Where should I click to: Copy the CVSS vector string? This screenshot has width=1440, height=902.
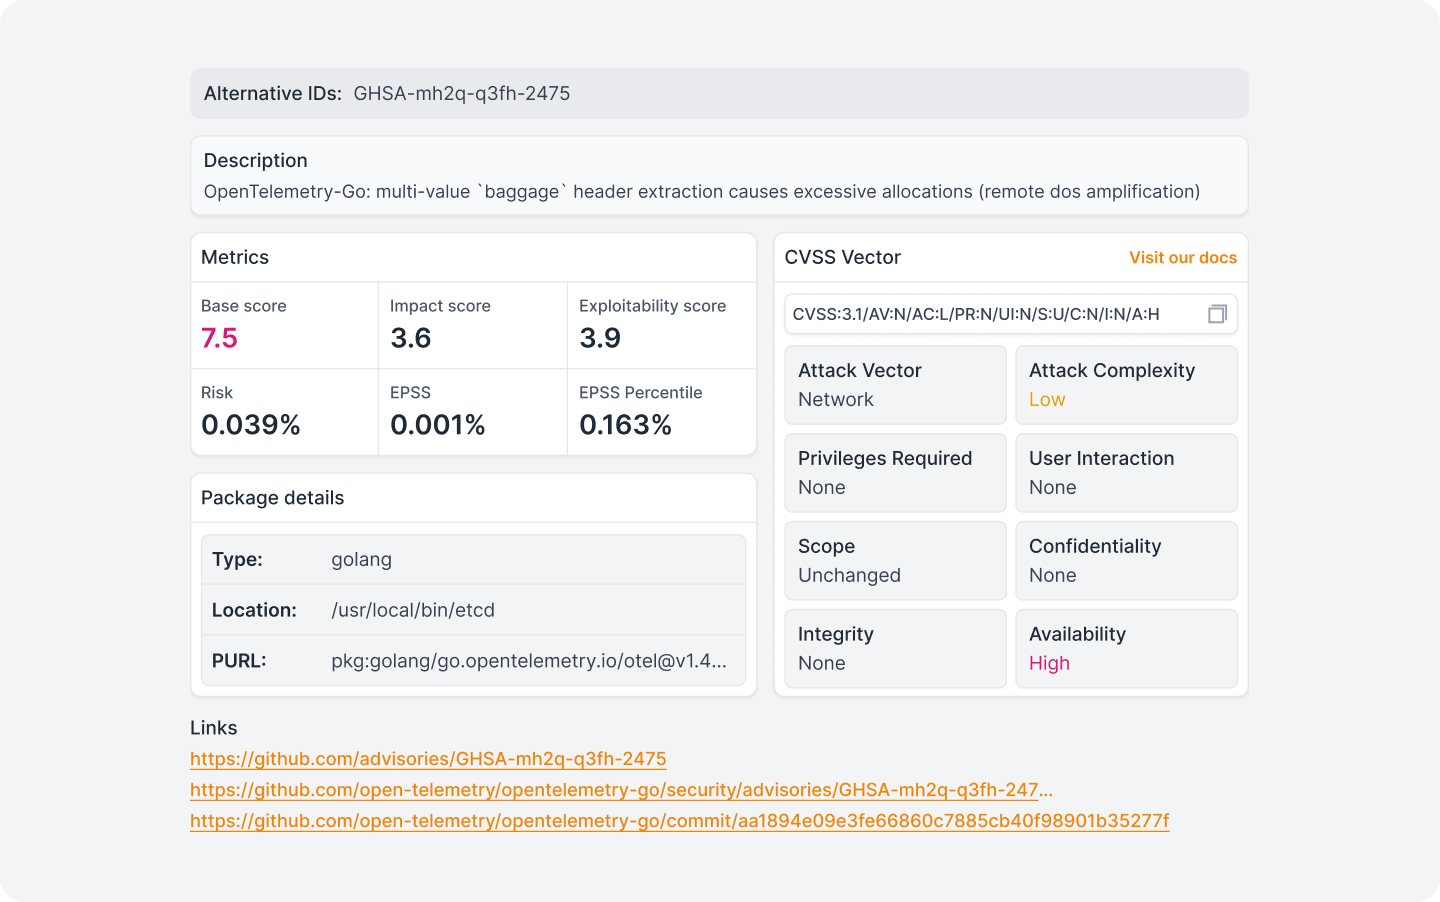pos(1216,314)
